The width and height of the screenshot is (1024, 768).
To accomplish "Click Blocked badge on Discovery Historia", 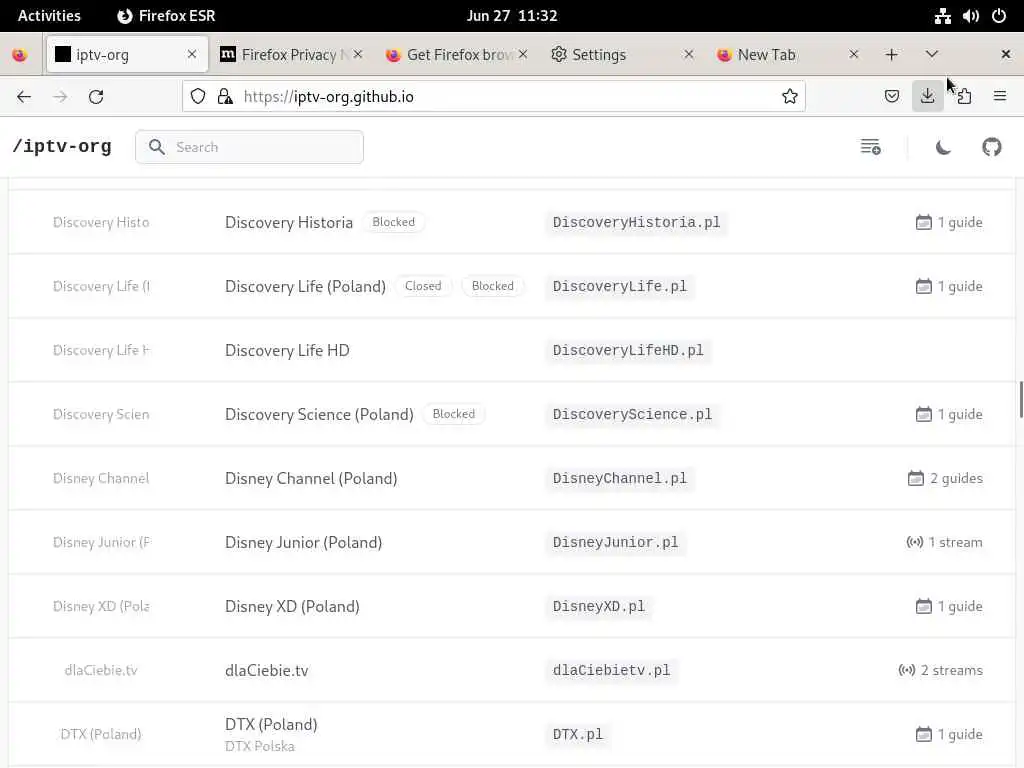I will pos(393,222).
